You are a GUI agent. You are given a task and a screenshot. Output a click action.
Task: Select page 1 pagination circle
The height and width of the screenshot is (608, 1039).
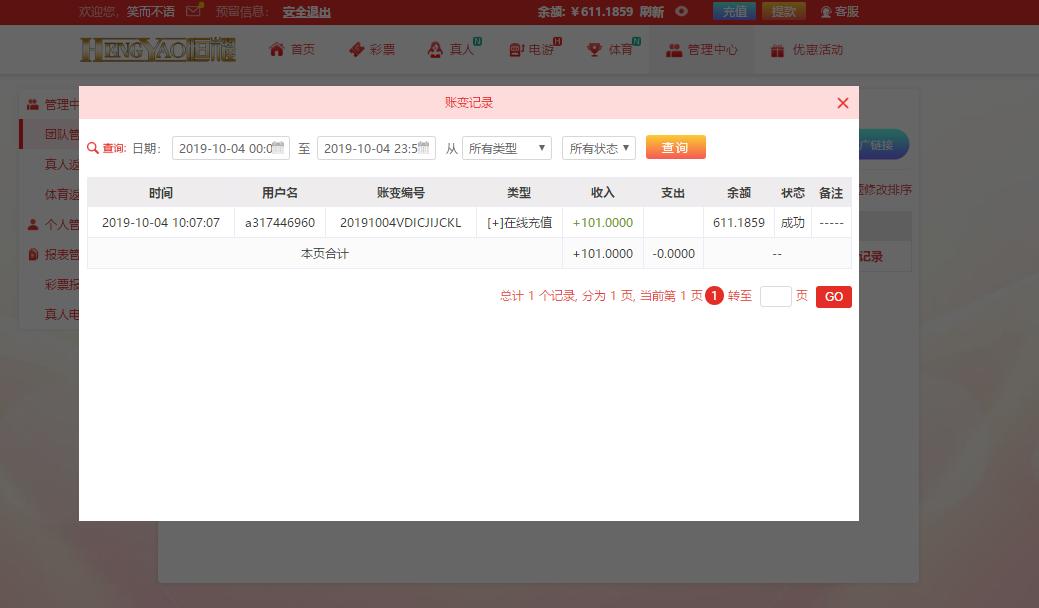pyautogui.click(x=714, y=296)
